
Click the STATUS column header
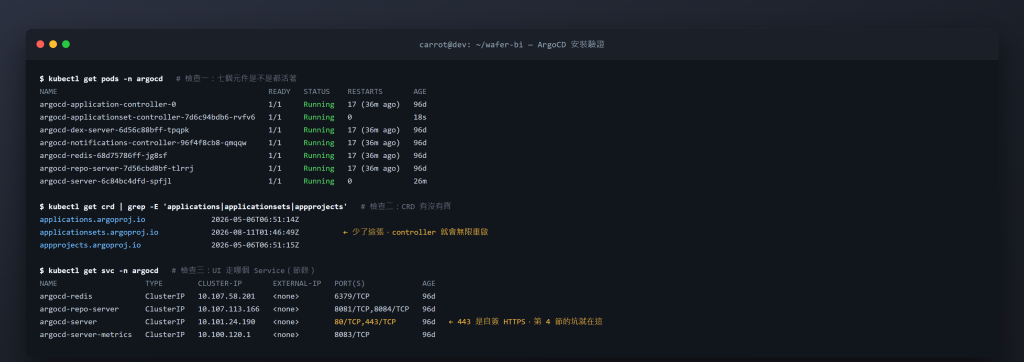click(x=317, y=91)
